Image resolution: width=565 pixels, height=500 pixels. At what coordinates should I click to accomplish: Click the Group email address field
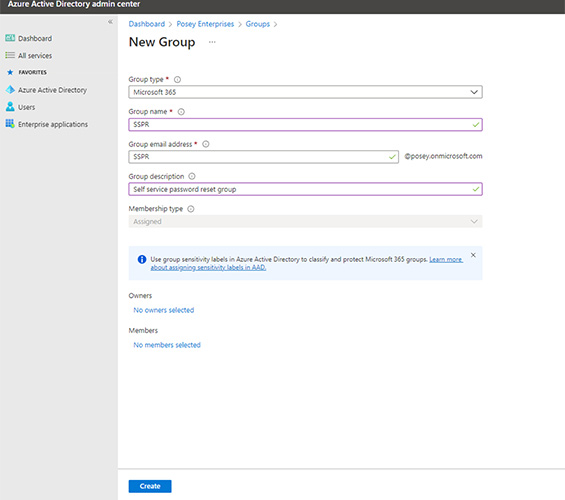coord(263,157)
